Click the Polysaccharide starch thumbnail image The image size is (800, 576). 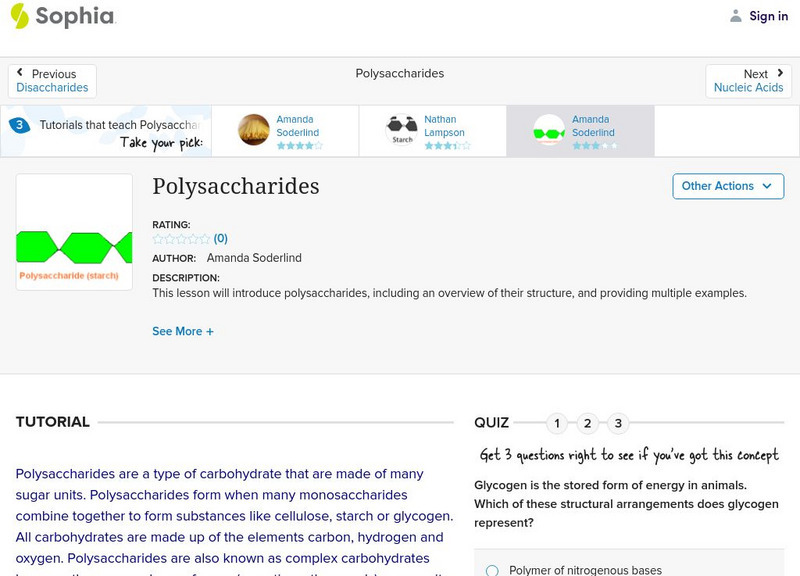74,232
